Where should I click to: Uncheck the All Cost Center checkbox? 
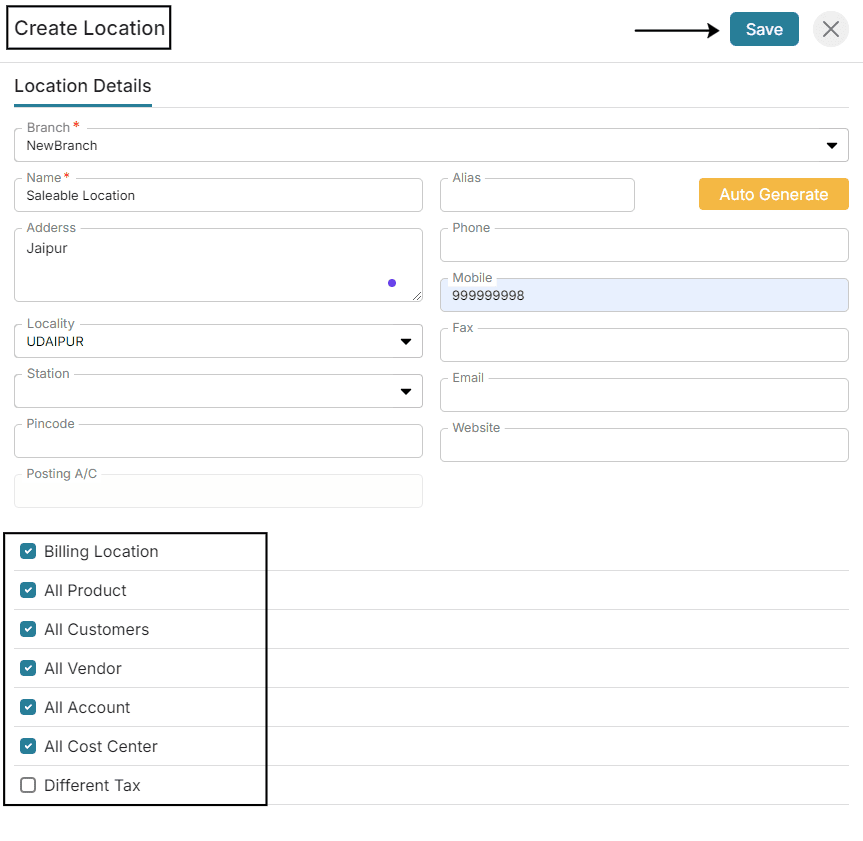pos(28,746)
